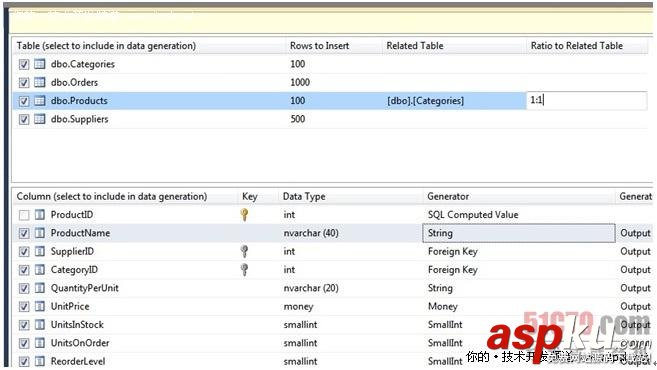Click the QuantityPerUnit column icon
This screenshot has height=370, width=657.
pos(40,288)
